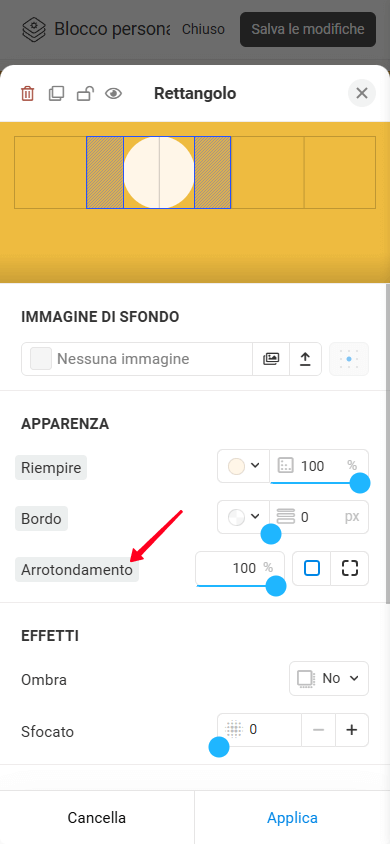Screen dimensions: 390x844
Task: Click Salva le modifiche button
Action: [x=308, y=29]
